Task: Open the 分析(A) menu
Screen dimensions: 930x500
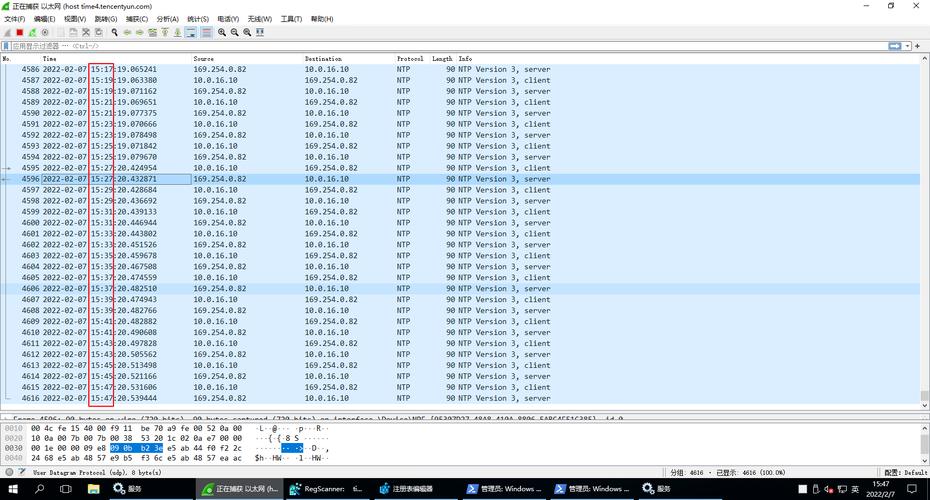Action: (167, 19)
